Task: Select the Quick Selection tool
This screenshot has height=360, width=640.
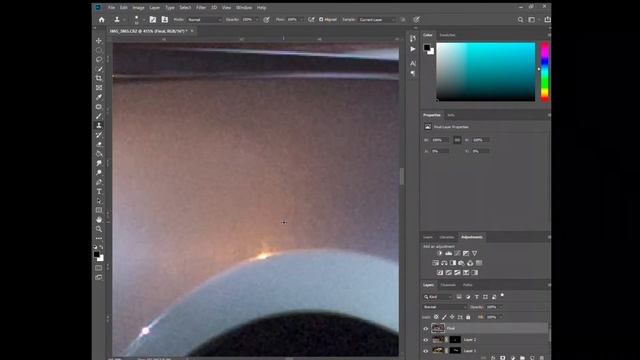Action: coord(99,69)
